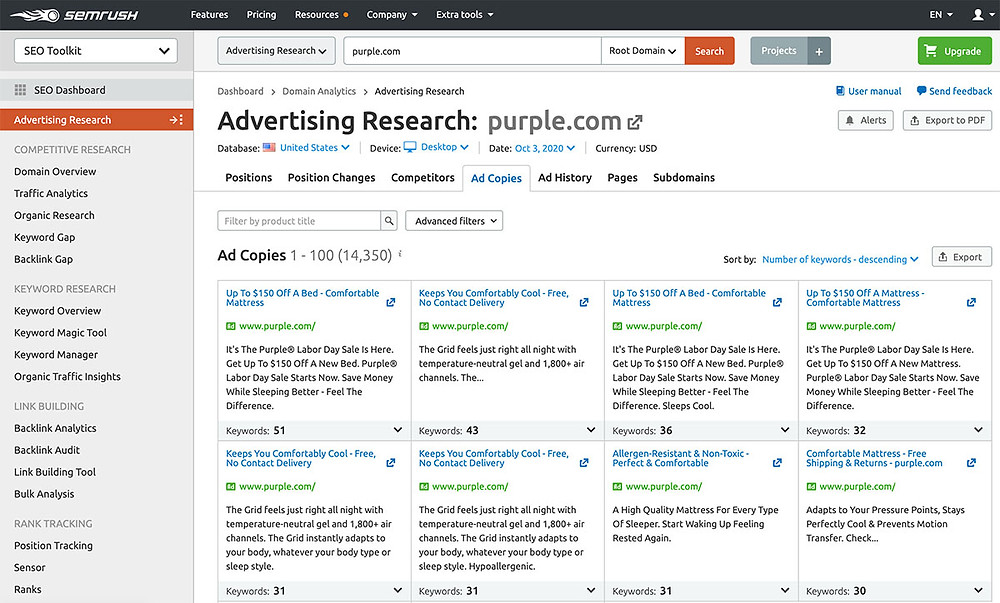Image resolution: width=1000 pixels, height=603 pixels.
Task: Click the Dashboard breadcrumb
Action: (x=240, y=91)
